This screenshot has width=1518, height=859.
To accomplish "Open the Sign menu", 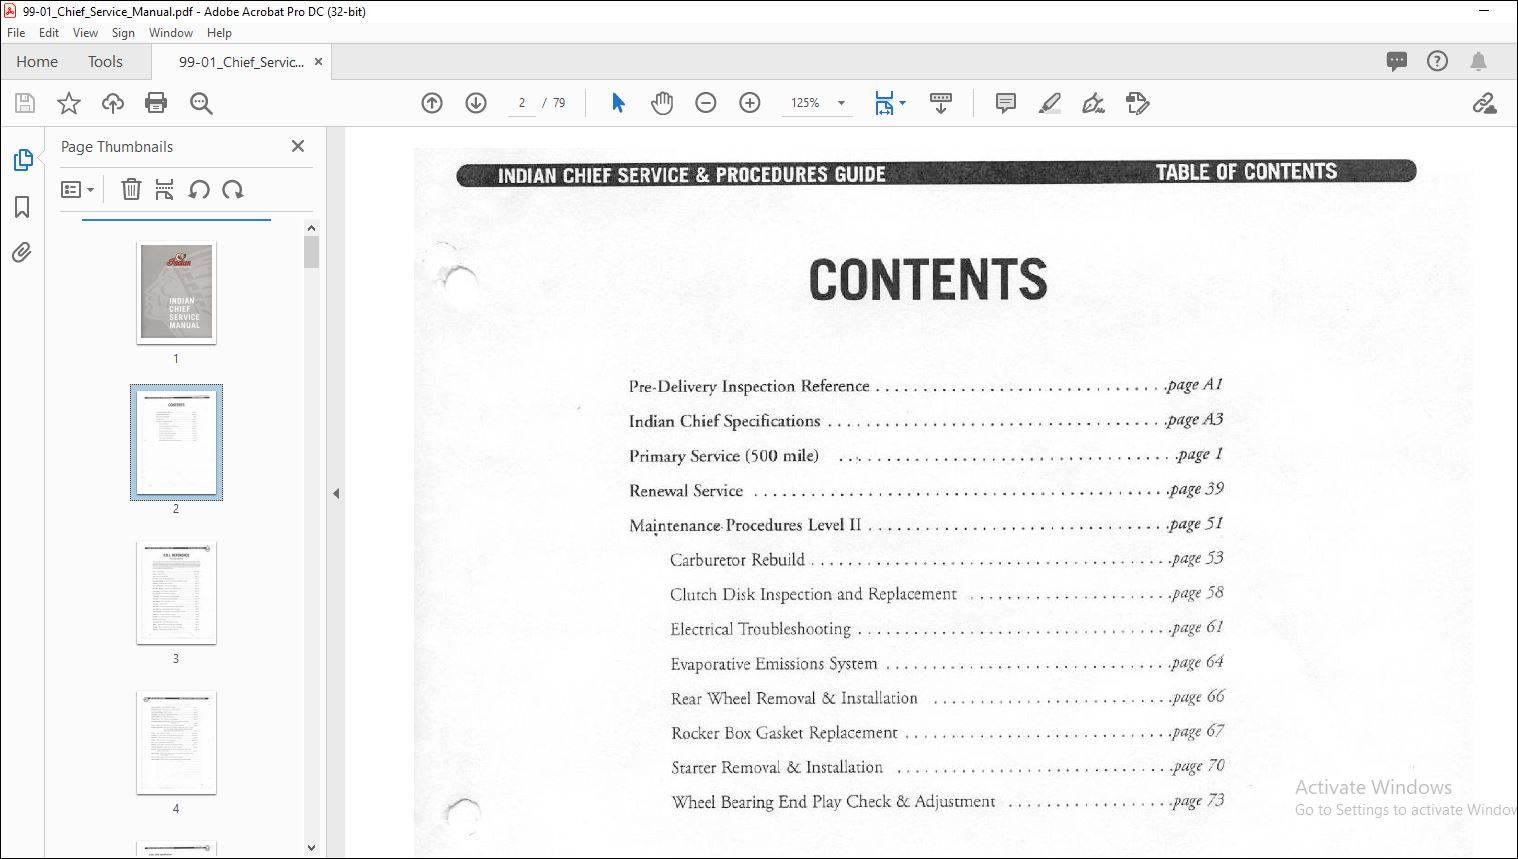I will (x=123, y=33).
